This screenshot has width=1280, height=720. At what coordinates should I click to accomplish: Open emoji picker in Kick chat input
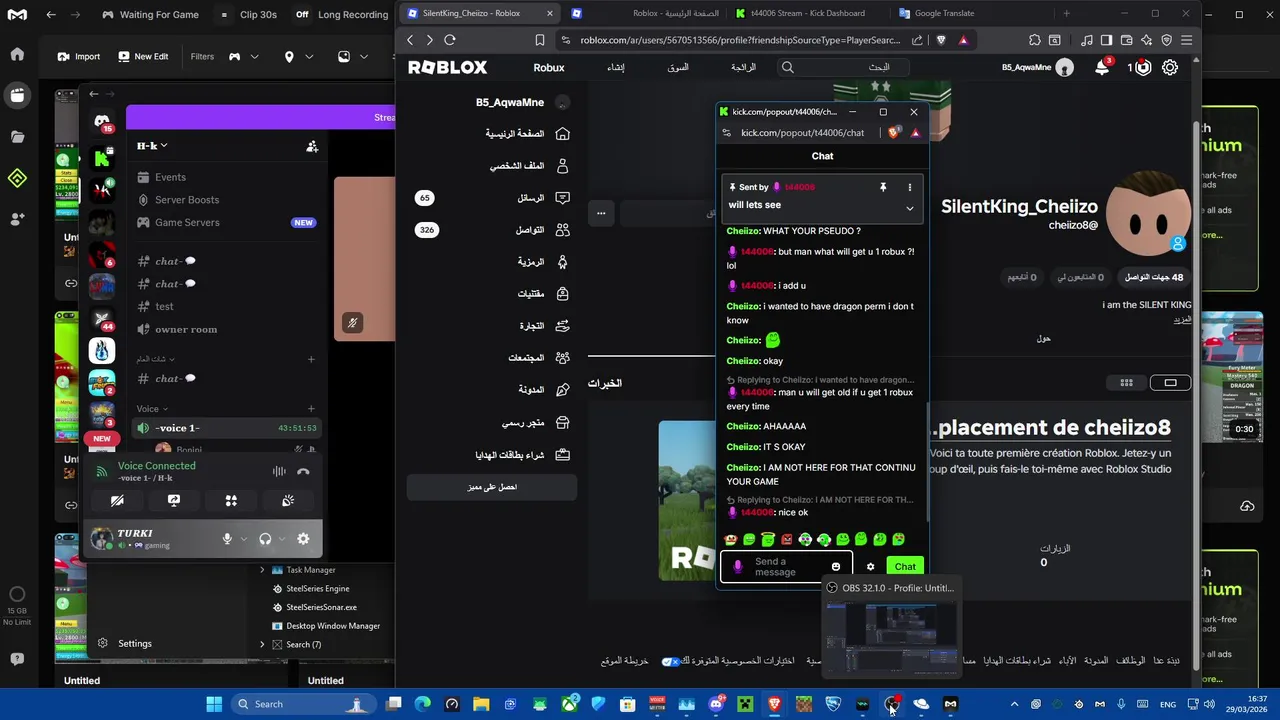pos(836,567)
